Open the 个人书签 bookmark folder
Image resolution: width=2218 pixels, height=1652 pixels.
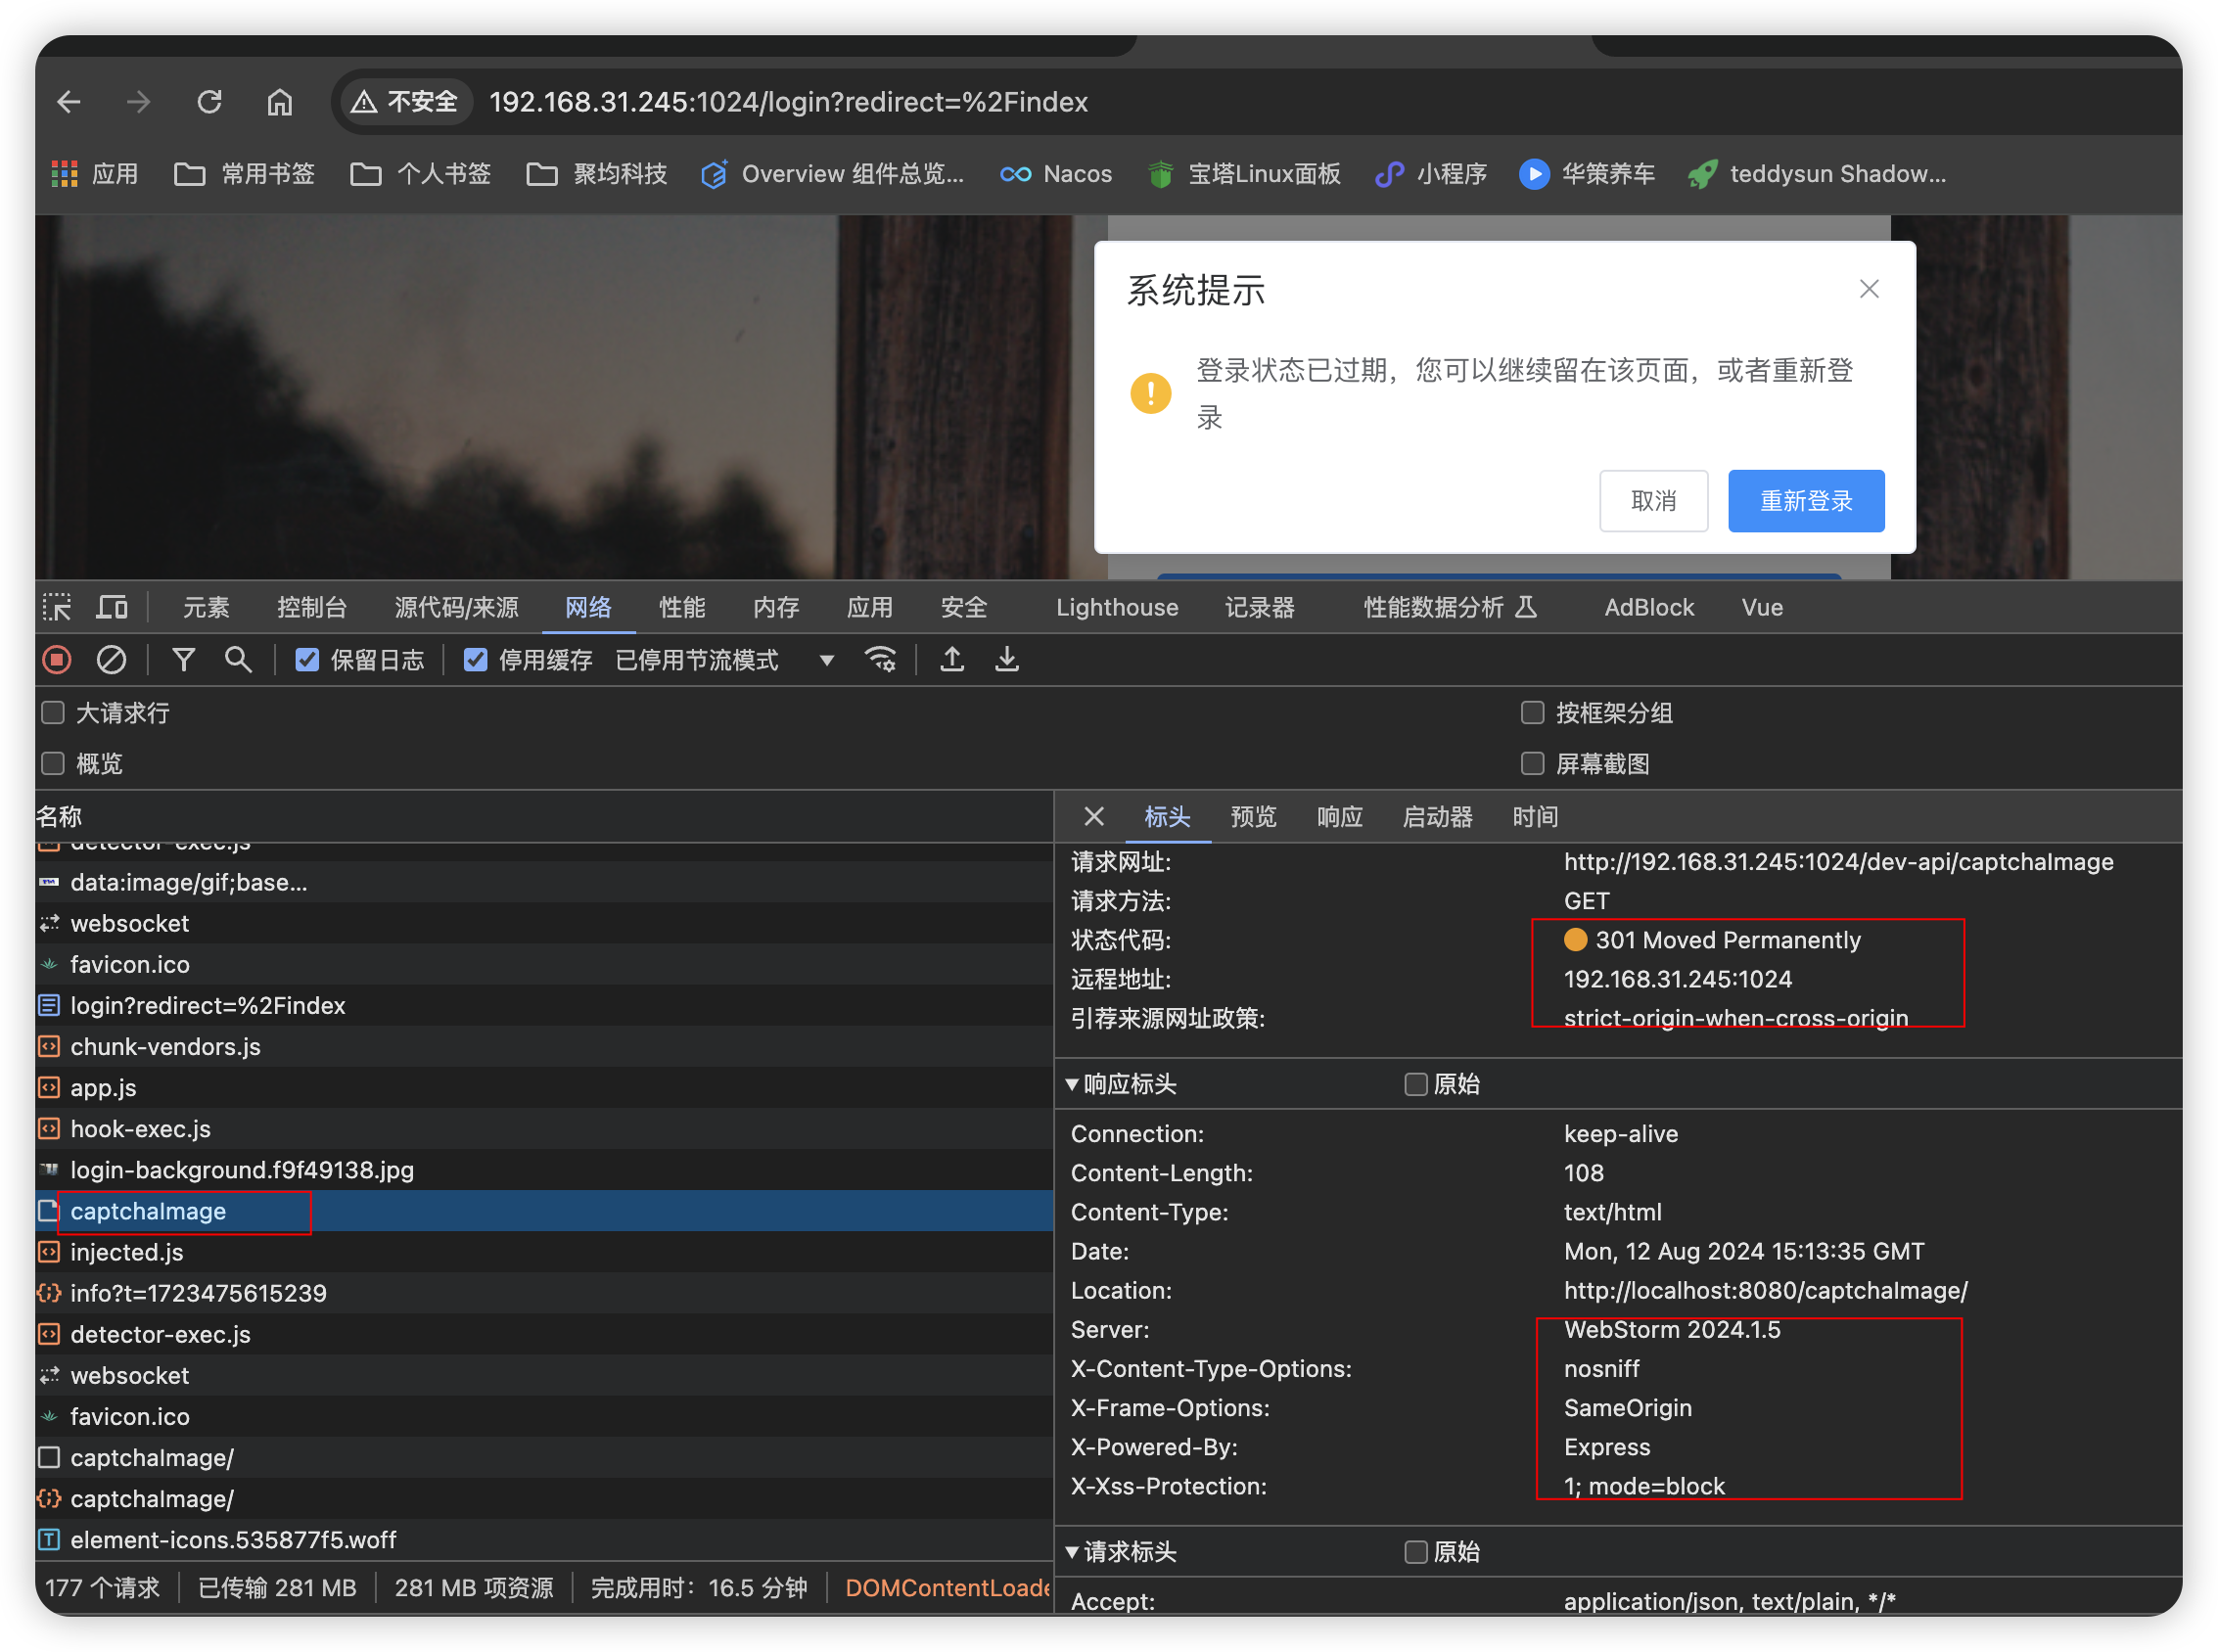click(421, 174)
